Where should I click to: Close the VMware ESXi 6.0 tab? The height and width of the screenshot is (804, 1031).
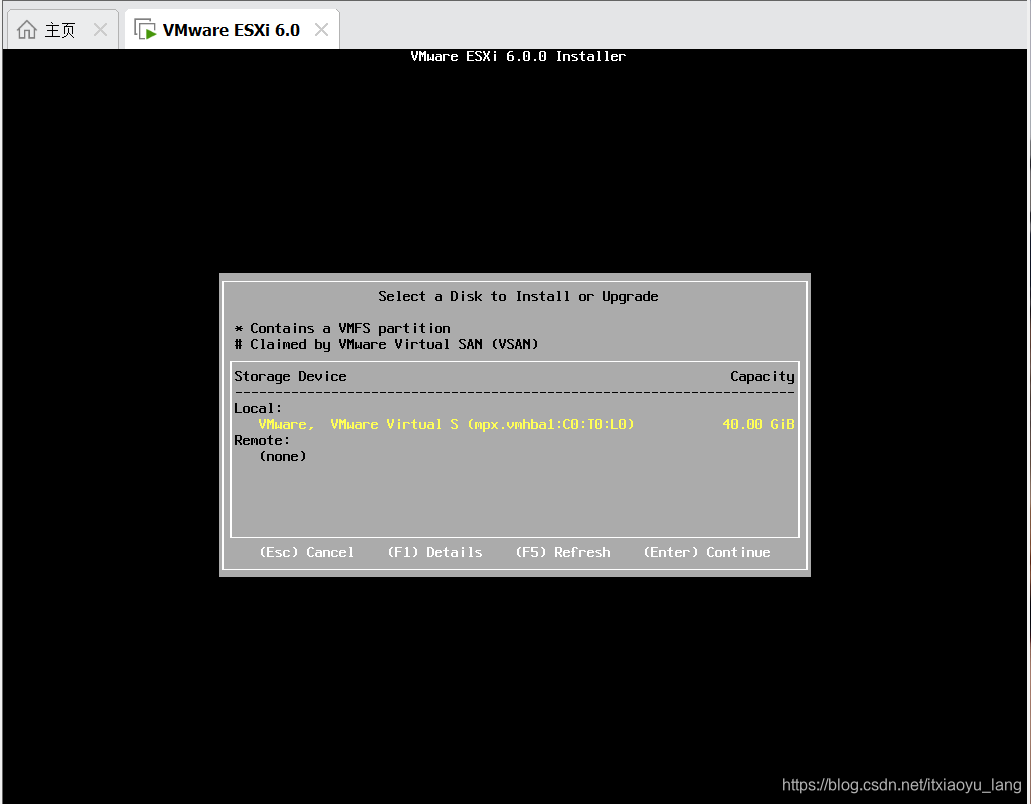(321, 30)
